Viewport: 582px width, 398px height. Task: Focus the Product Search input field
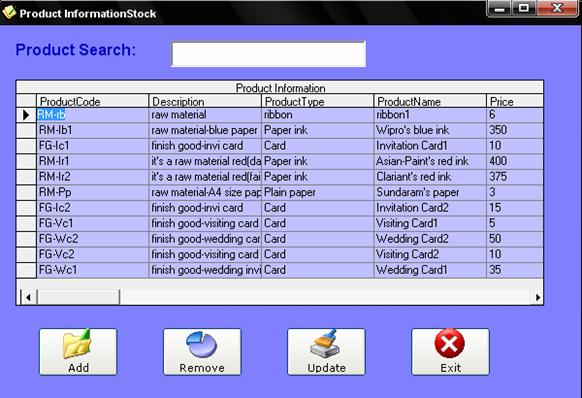coord(269,54)
